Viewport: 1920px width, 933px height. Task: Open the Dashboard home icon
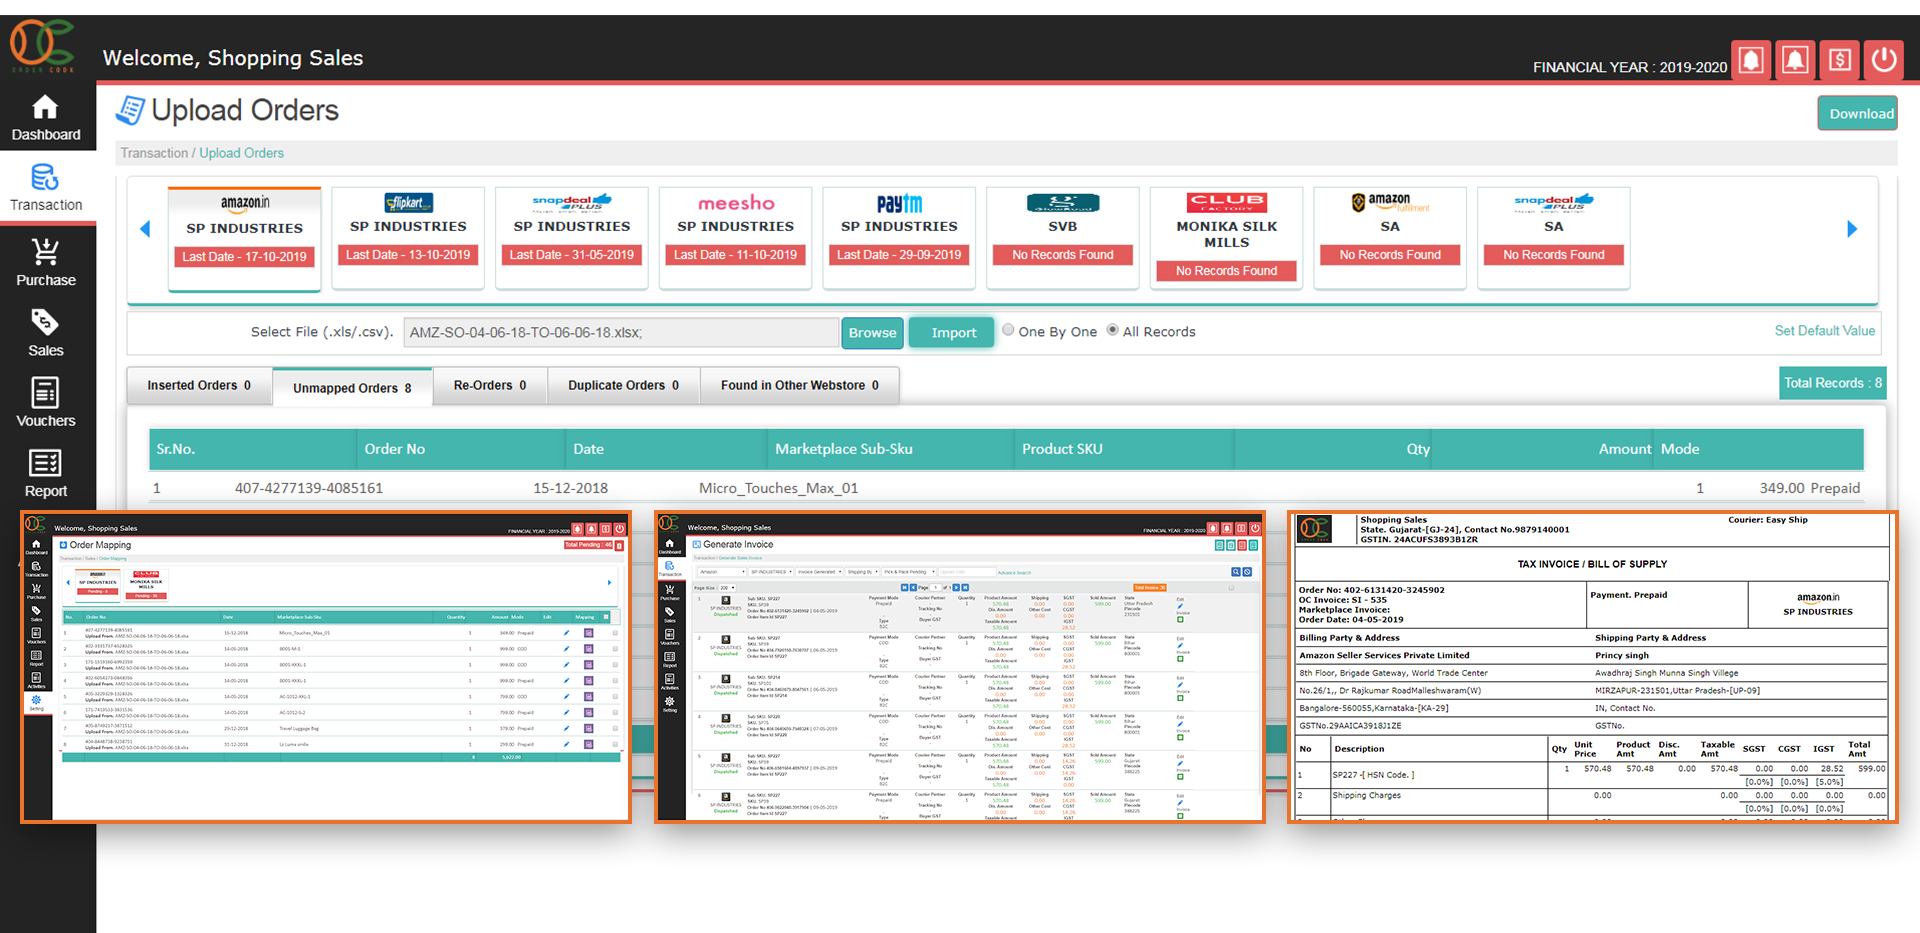46,108
